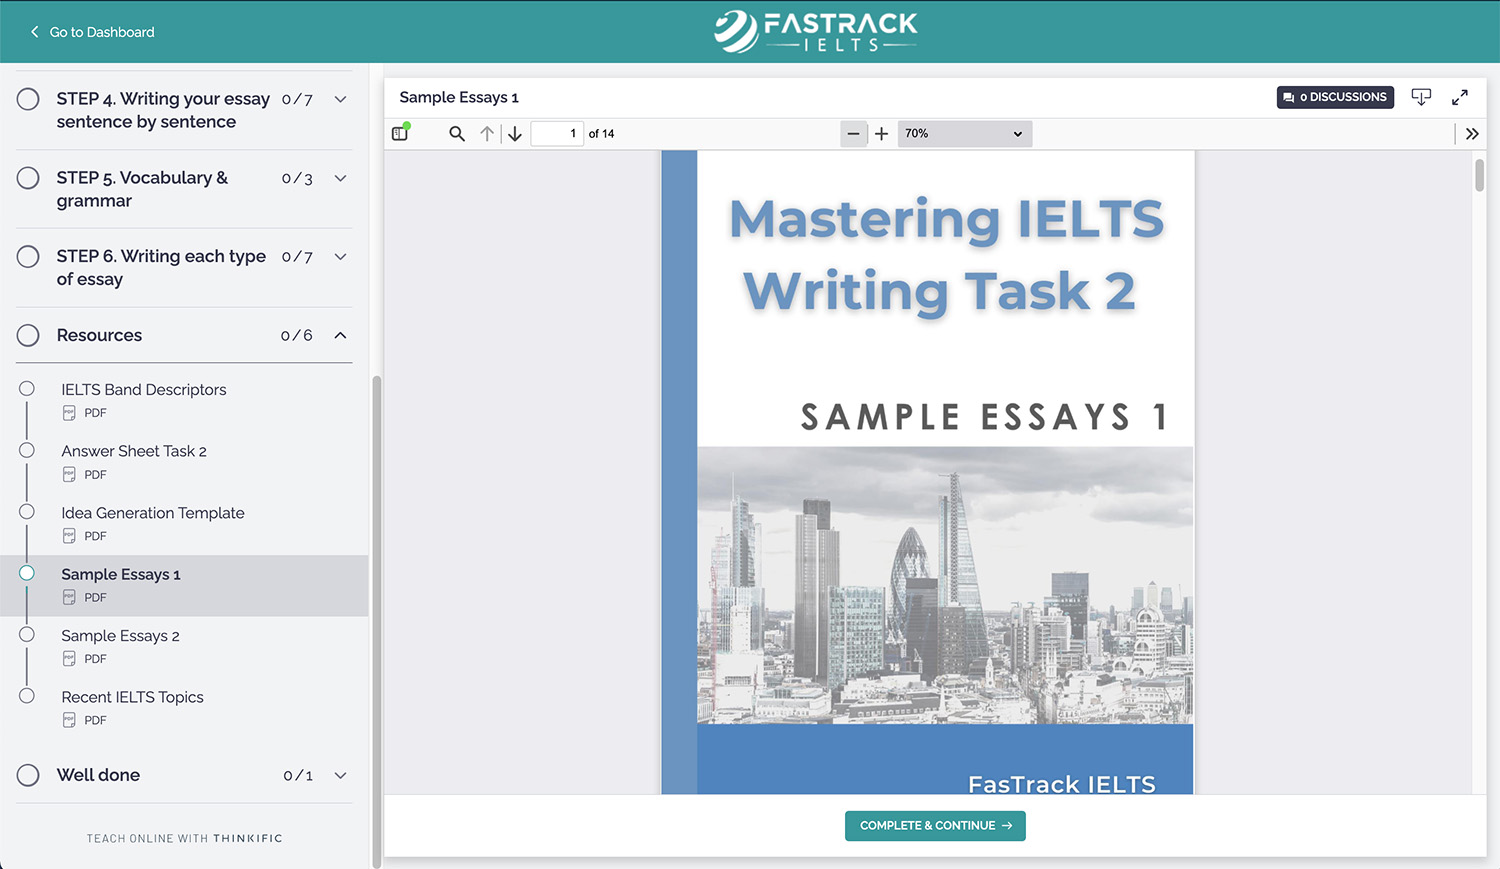Toggle STEP 4 completion circle

tap(28, 99)
